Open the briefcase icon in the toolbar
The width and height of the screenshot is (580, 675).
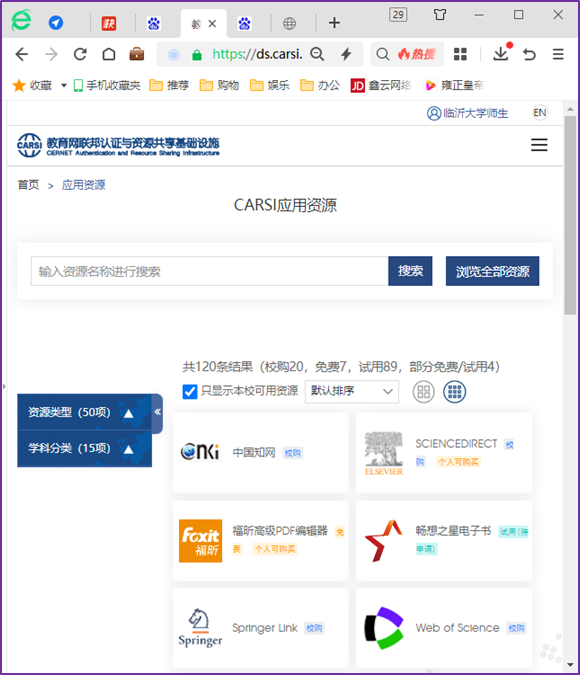pyautogui.click(x=137, y=54)
